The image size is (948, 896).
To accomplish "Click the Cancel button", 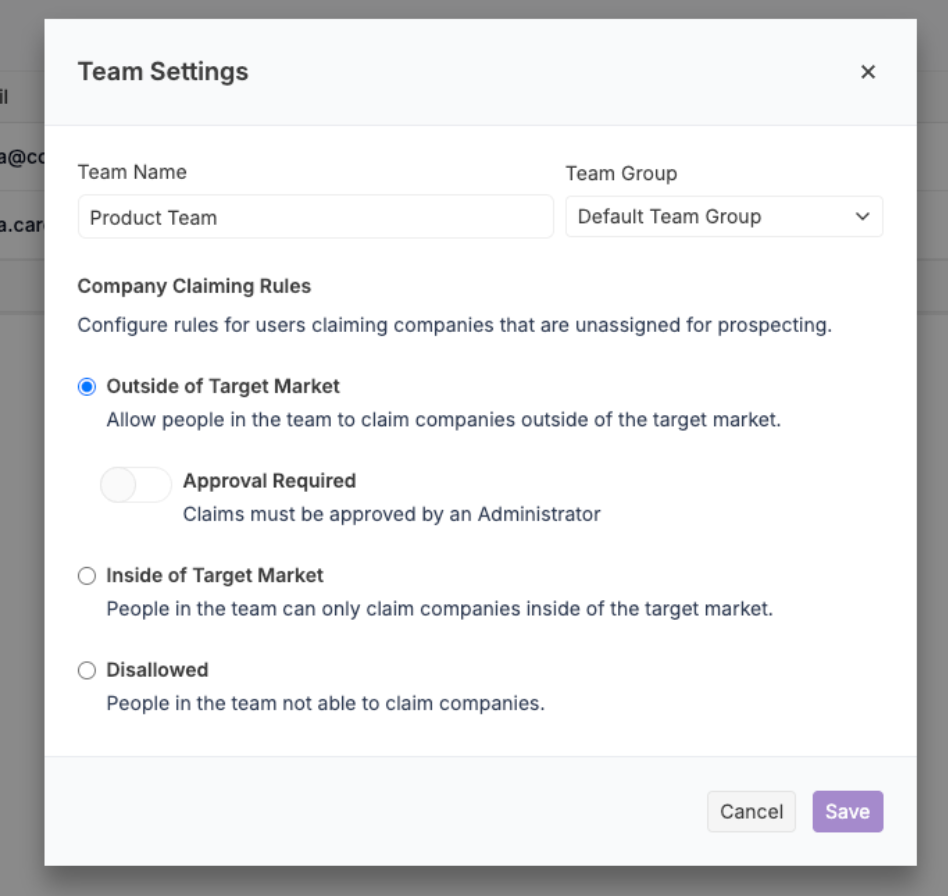I will pos(752,811).
